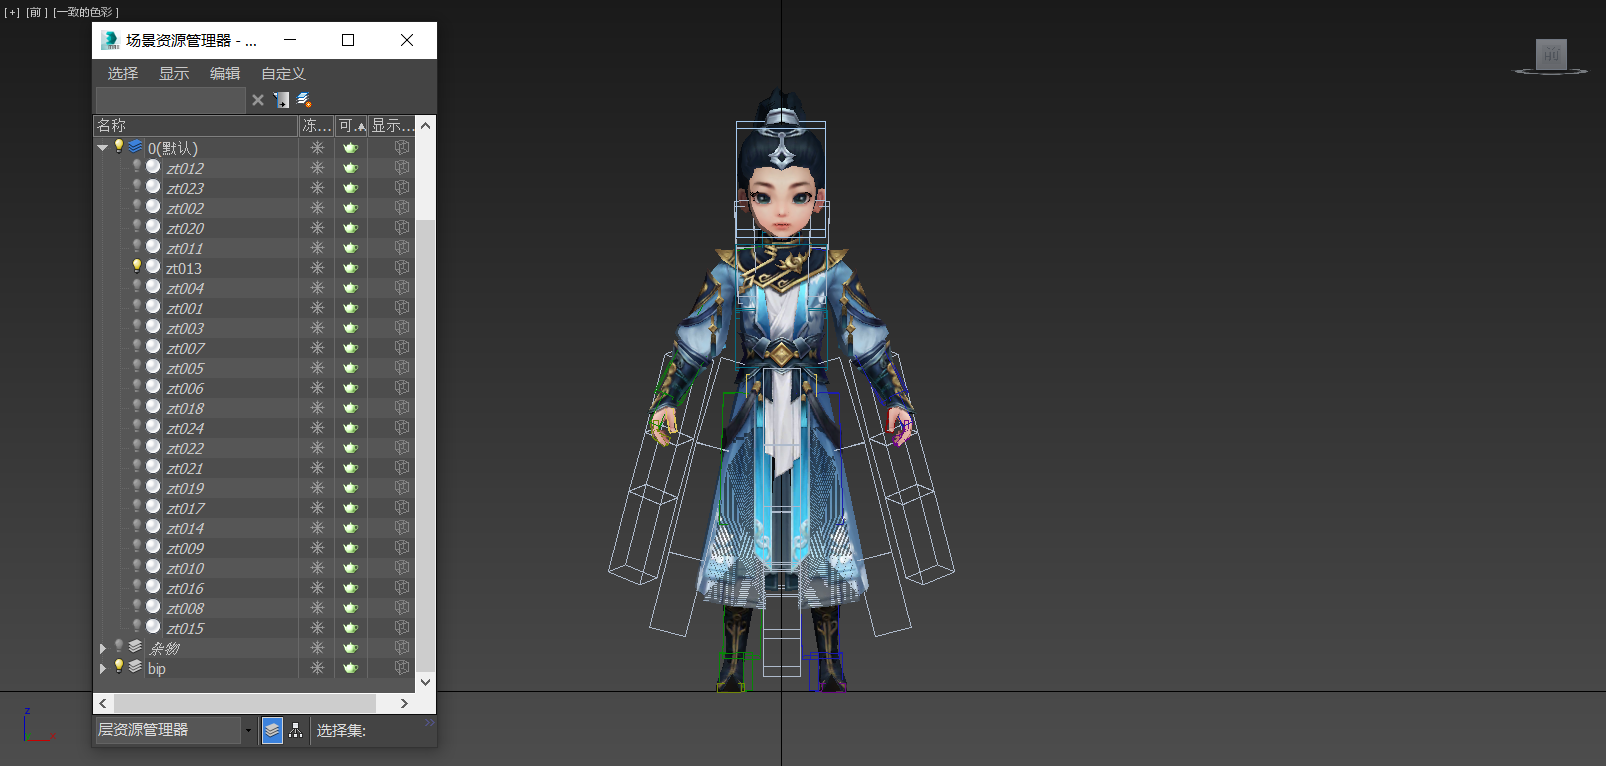
Task: Toggle renderable teapot for zt018
Action: point(351,408)
